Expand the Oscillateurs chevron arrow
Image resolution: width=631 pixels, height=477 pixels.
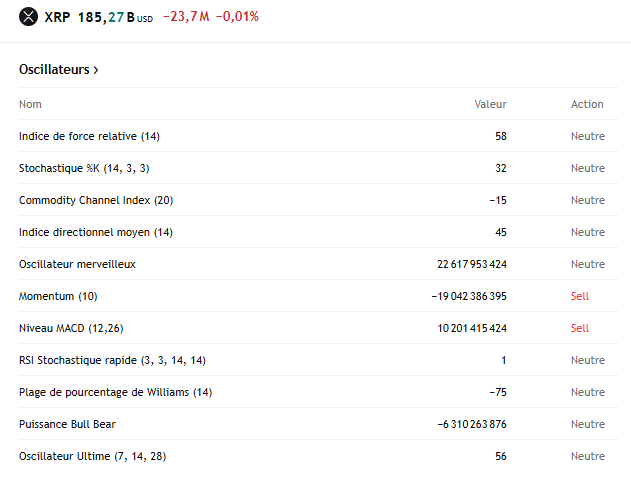pyautogui.click(x=96, y=70)
